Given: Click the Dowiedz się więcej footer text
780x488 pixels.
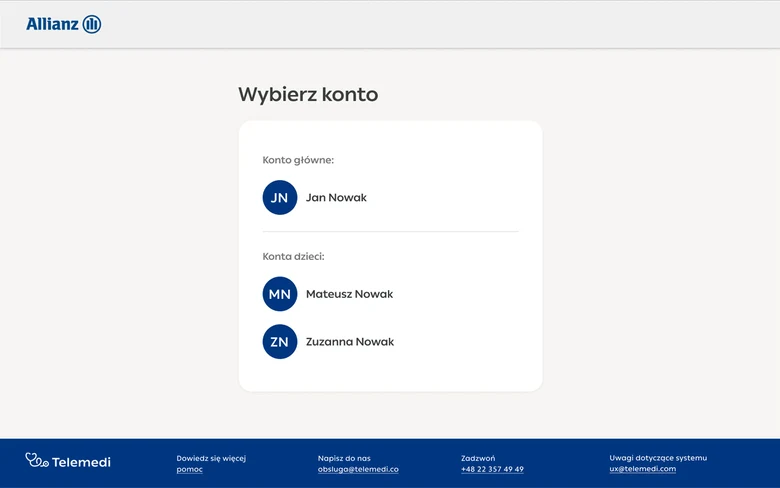Looking at the screenshot, I should (x=211, y=458).
